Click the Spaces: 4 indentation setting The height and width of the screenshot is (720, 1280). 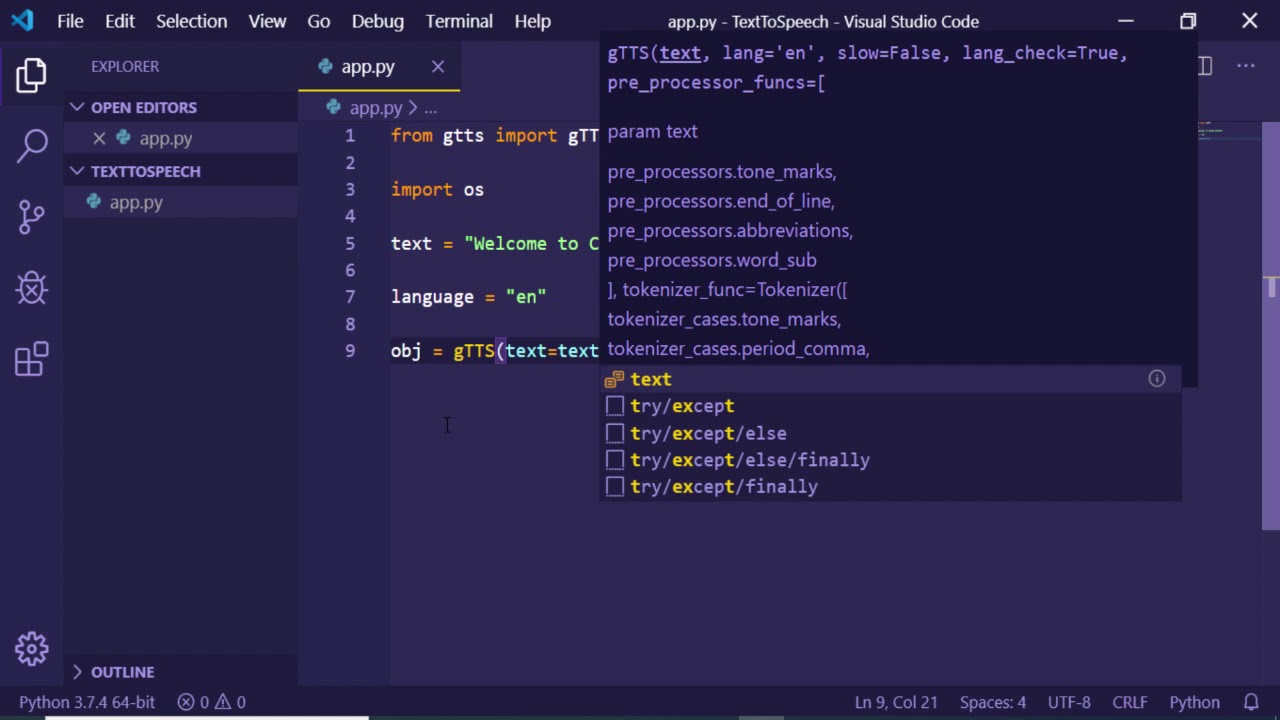pos(993,702)
